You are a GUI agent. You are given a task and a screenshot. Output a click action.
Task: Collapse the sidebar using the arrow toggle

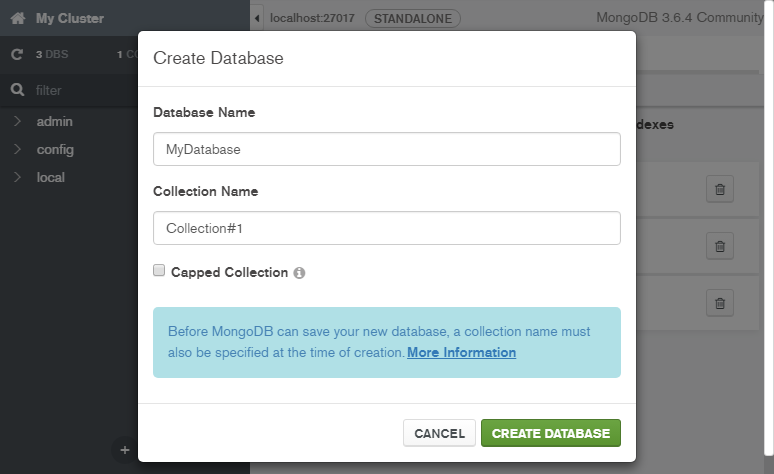point(258,18)
